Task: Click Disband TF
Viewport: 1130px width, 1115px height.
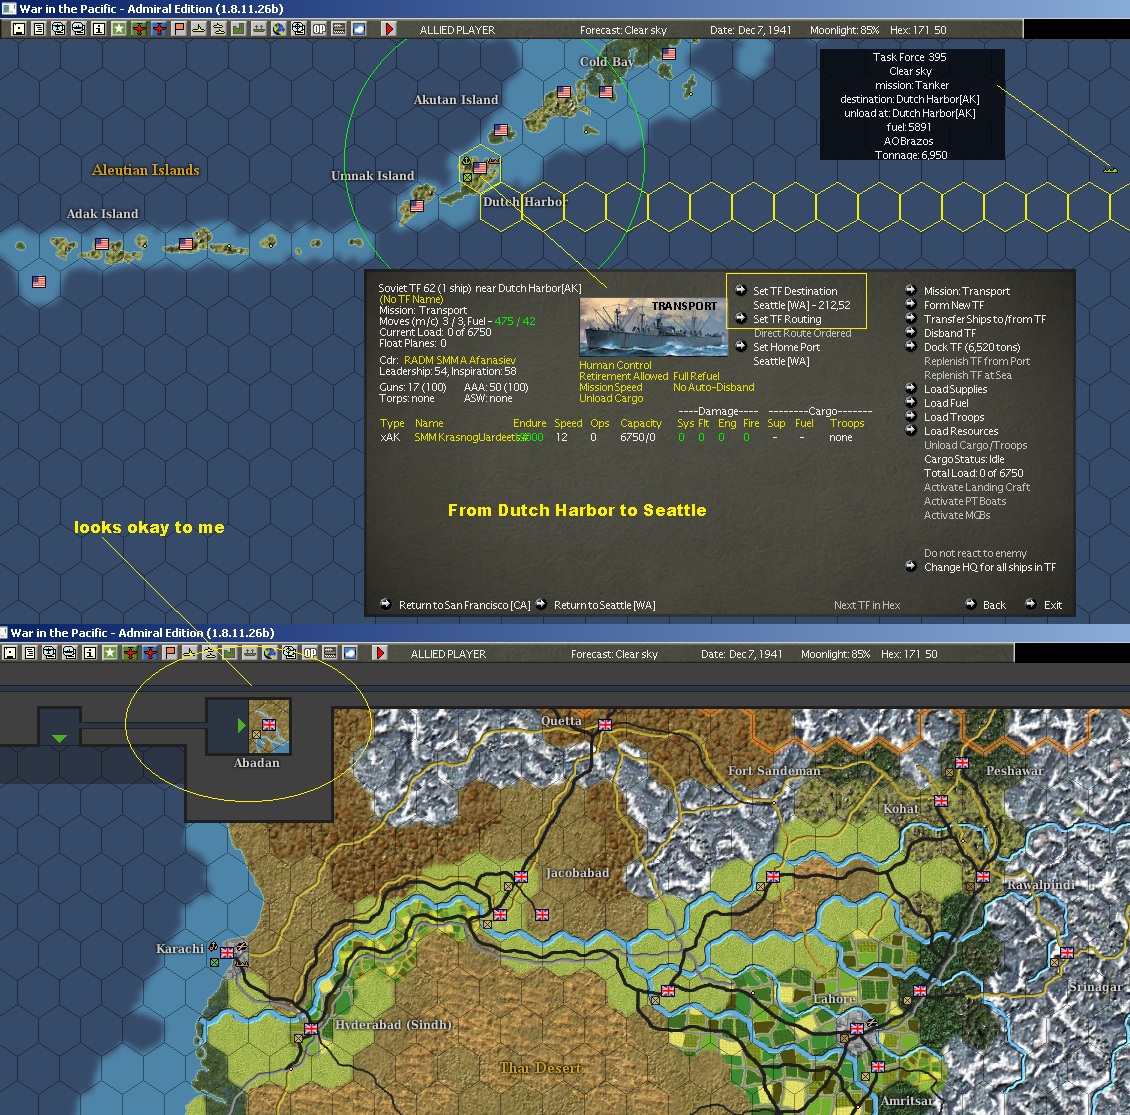Action: click(950, 333)
